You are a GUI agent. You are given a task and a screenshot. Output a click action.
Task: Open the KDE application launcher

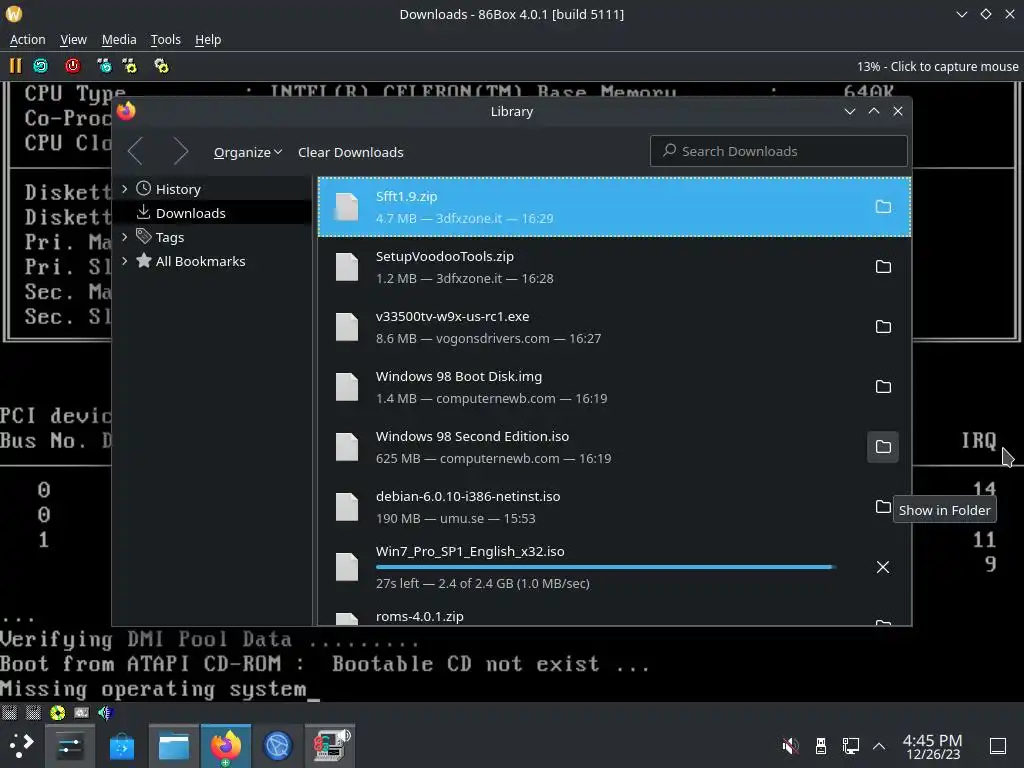tap(21, 746)
